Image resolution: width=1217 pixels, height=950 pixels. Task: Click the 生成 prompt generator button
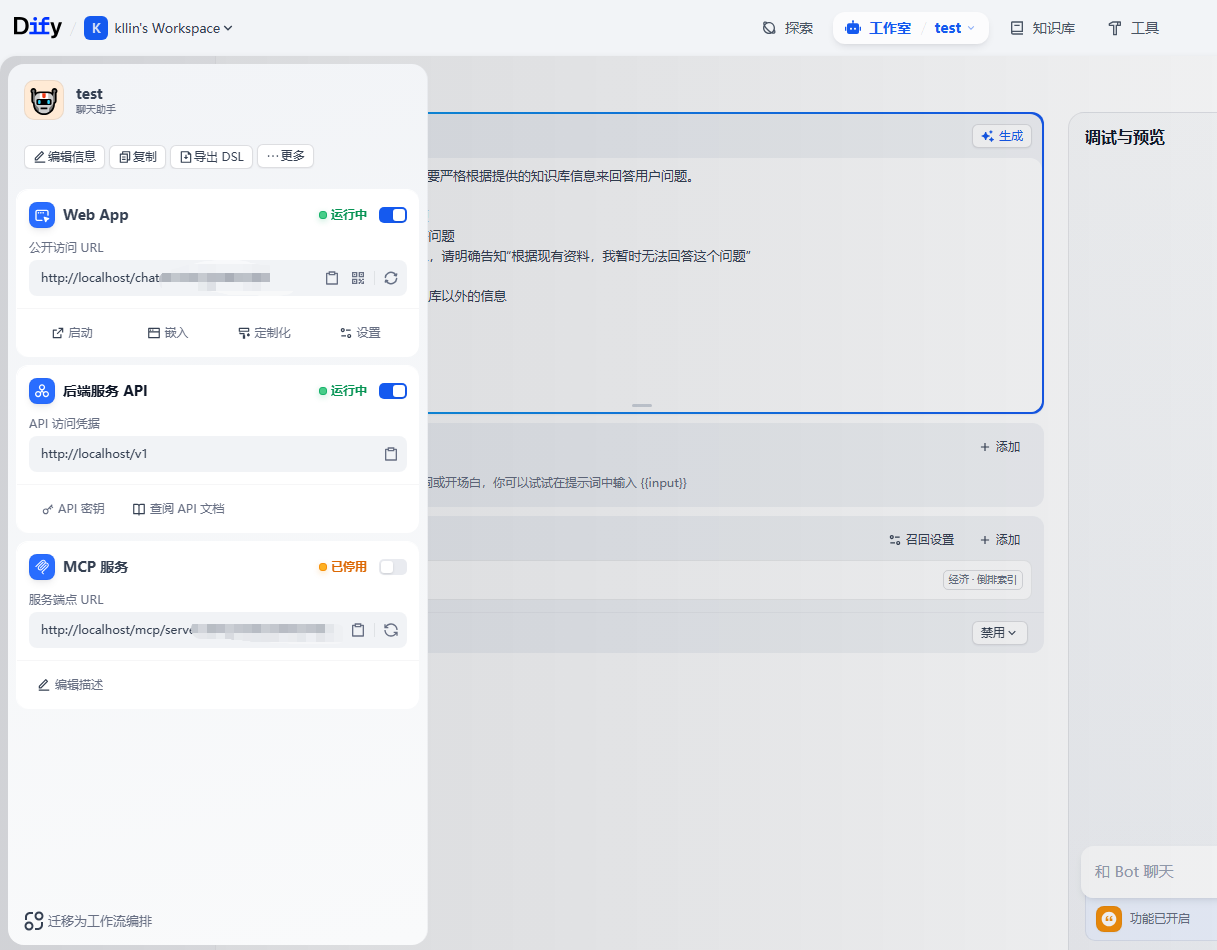point(1002,136)
